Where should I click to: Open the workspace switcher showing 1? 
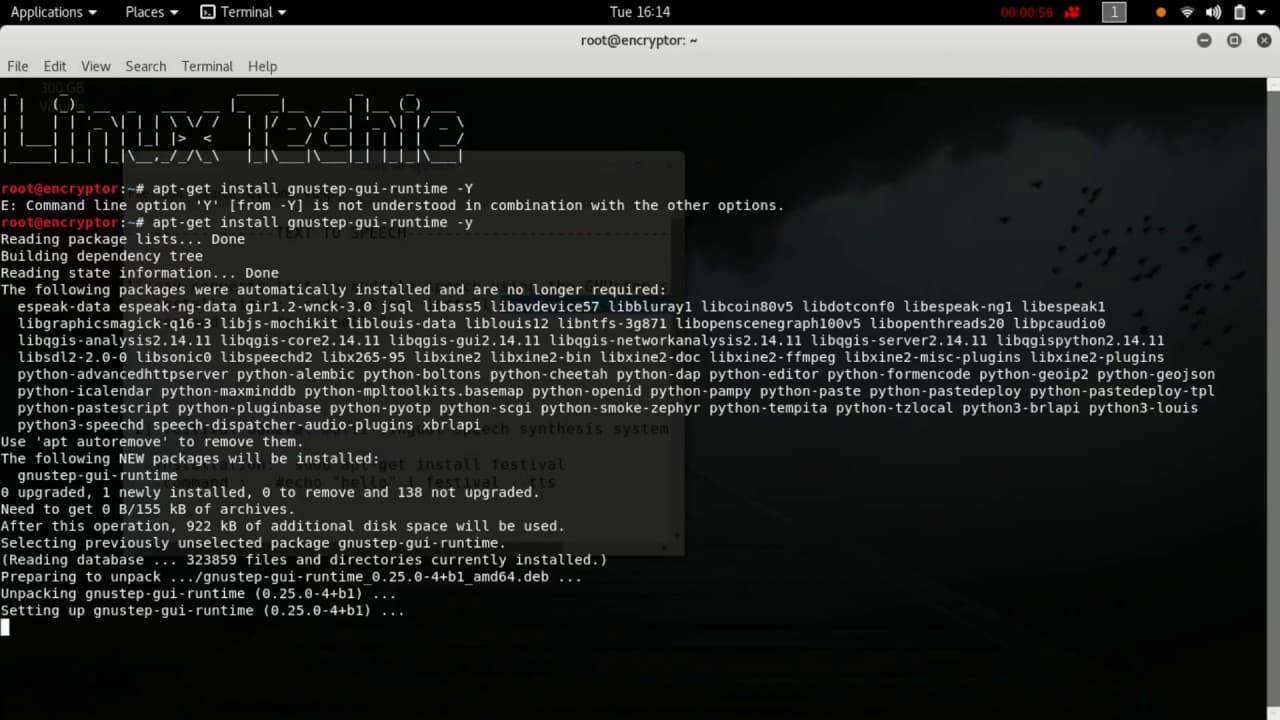[1114, 12]
